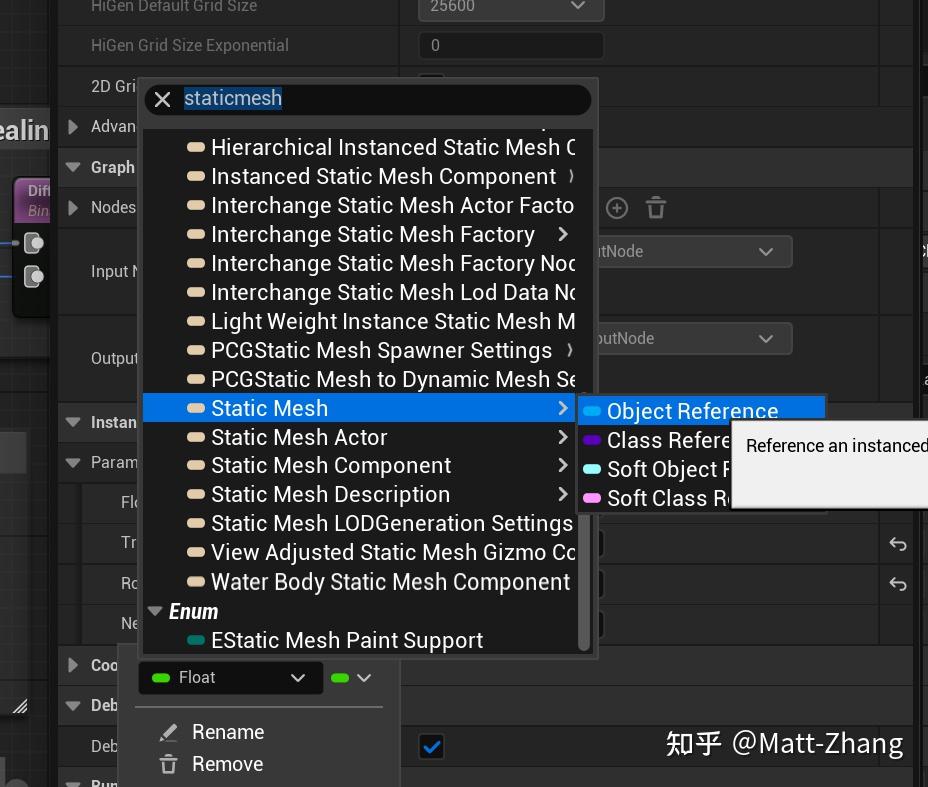Screen dimensions: 928x787
Task: Click the staticmesh search field
Action: [x=380, y=99]
